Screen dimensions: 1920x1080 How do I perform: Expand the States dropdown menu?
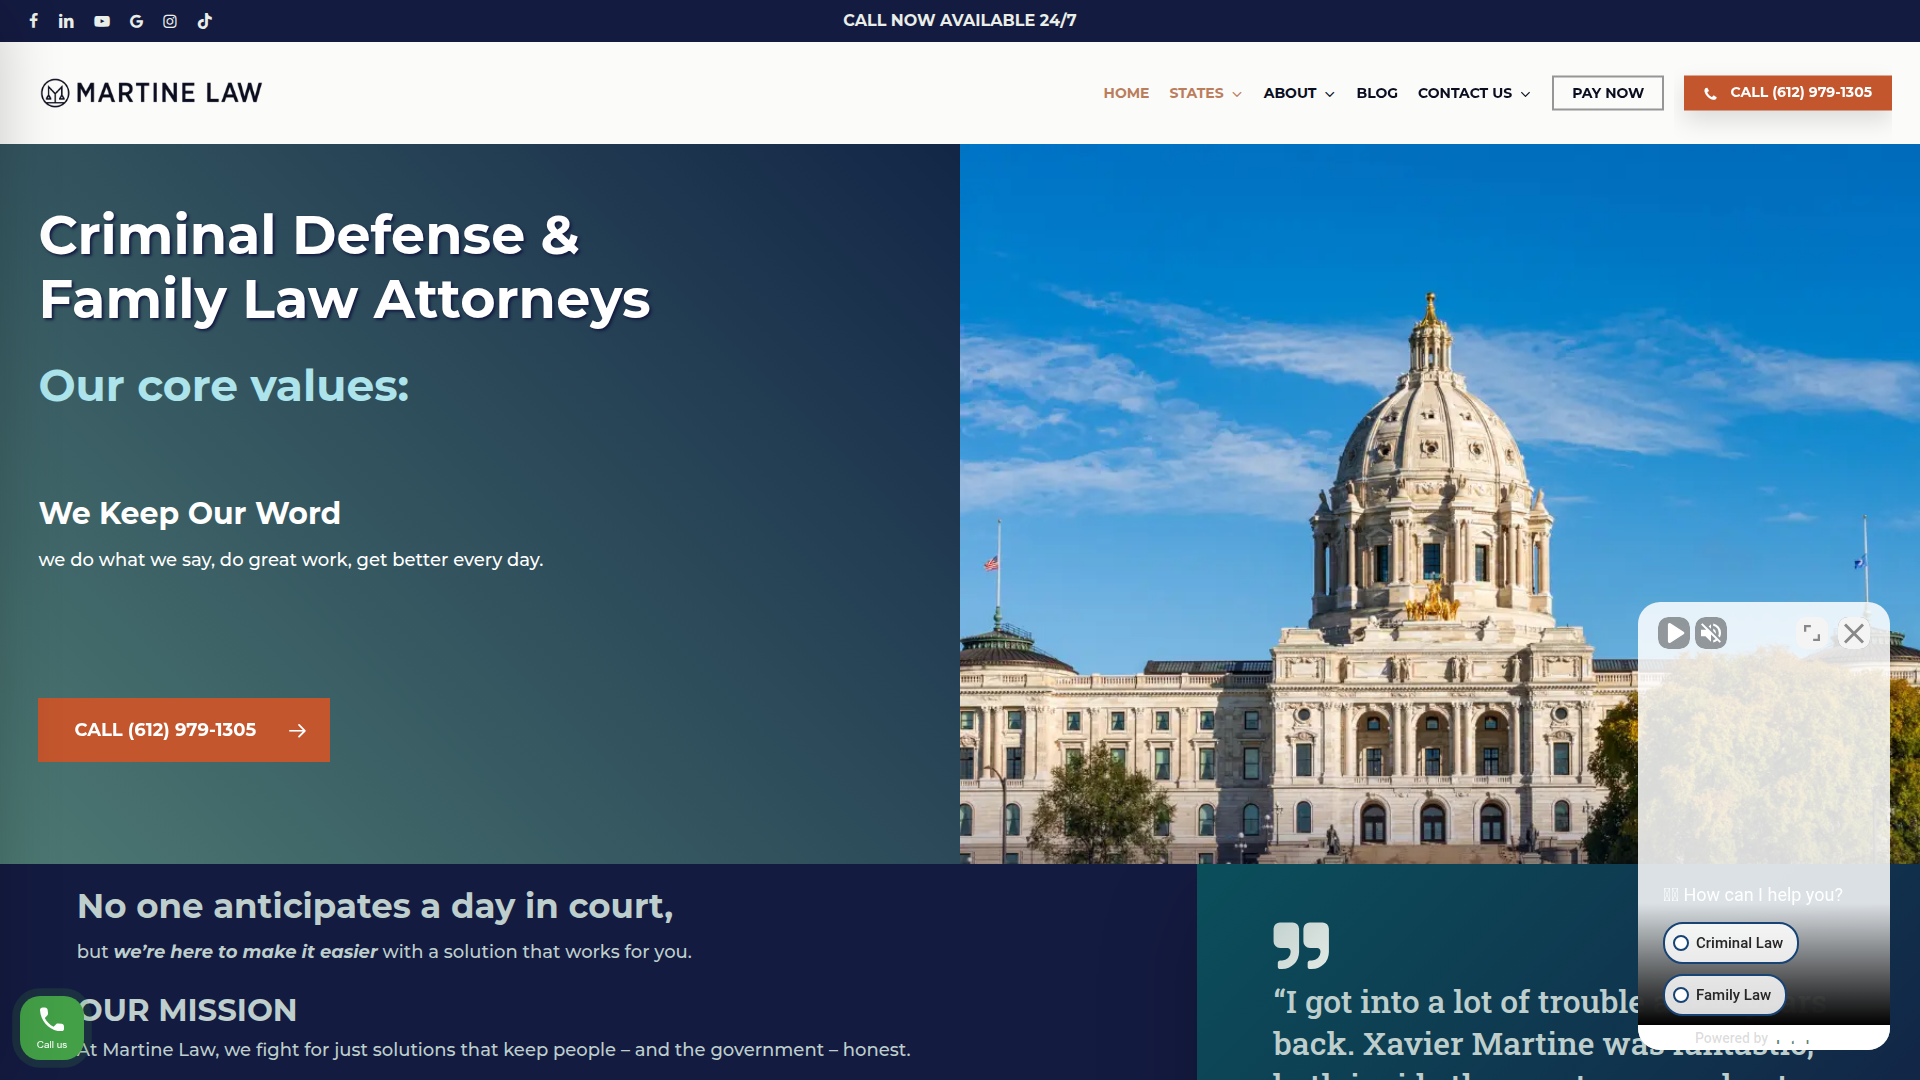(x=1205, y=93)
